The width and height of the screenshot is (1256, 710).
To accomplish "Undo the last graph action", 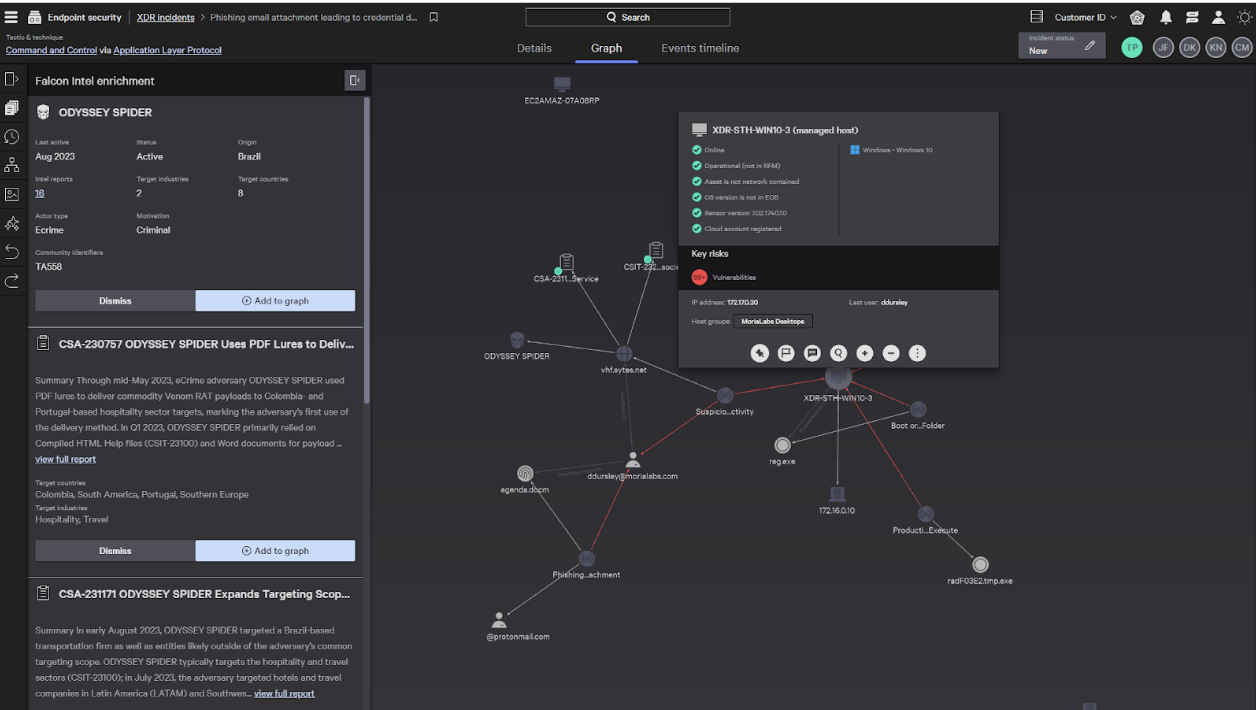I will 12,251.
